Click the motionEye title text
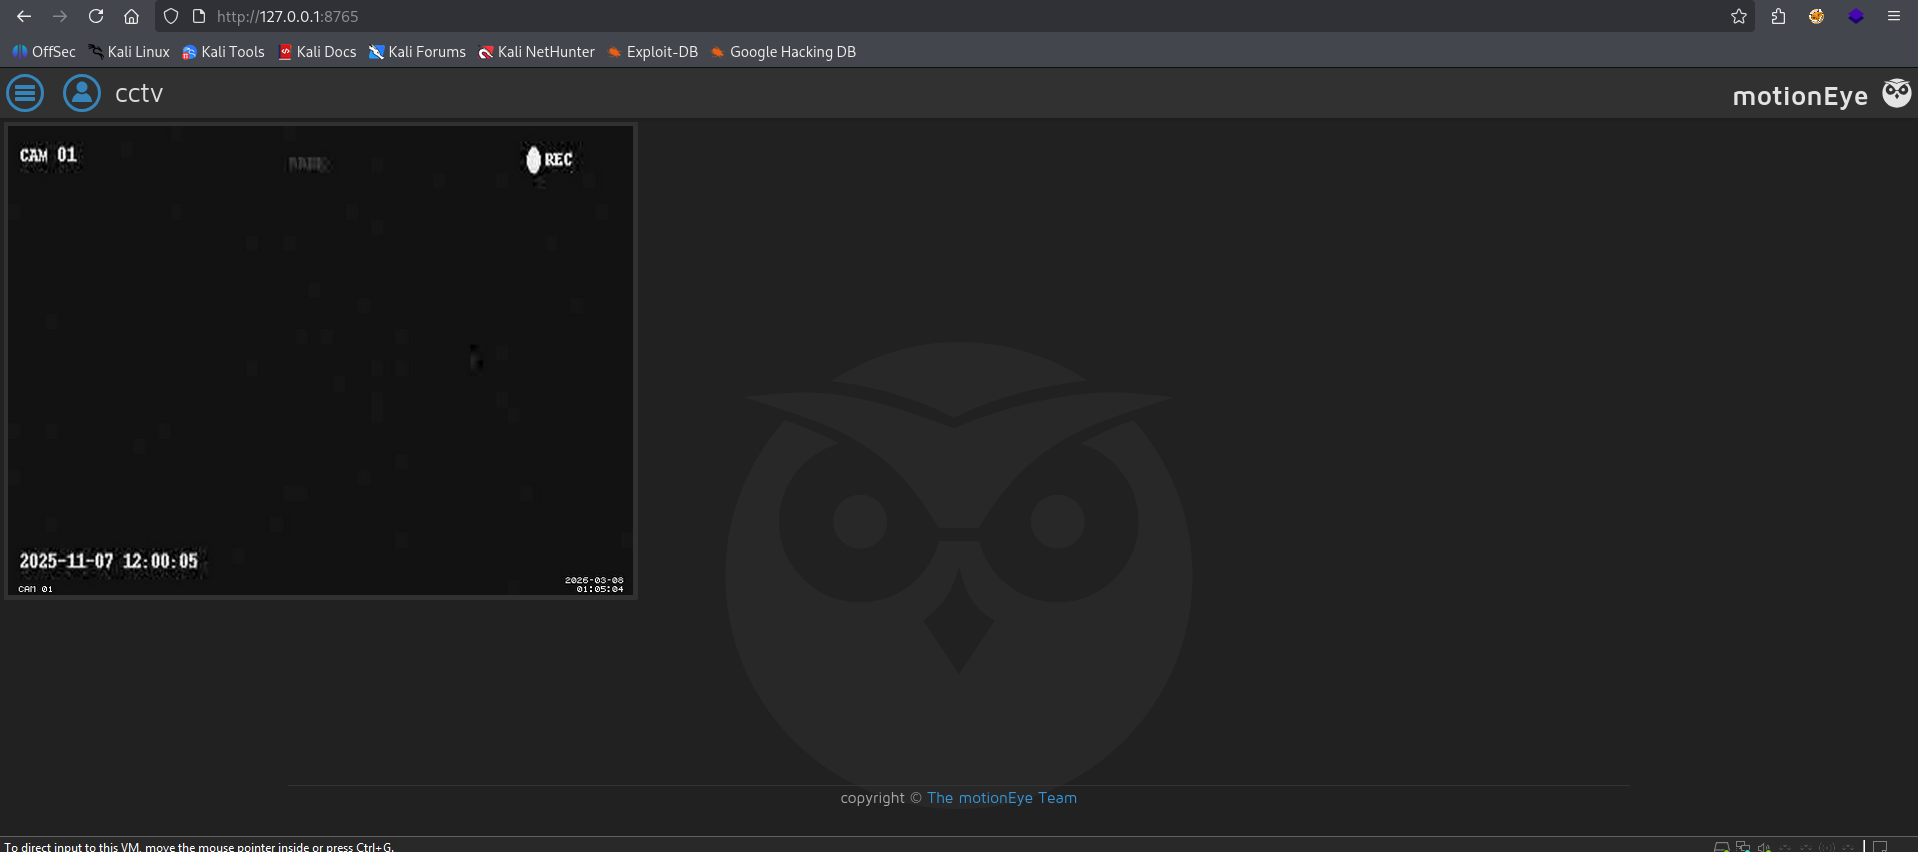Viewport: 1918px width, 852px height. coord(1800,96)
